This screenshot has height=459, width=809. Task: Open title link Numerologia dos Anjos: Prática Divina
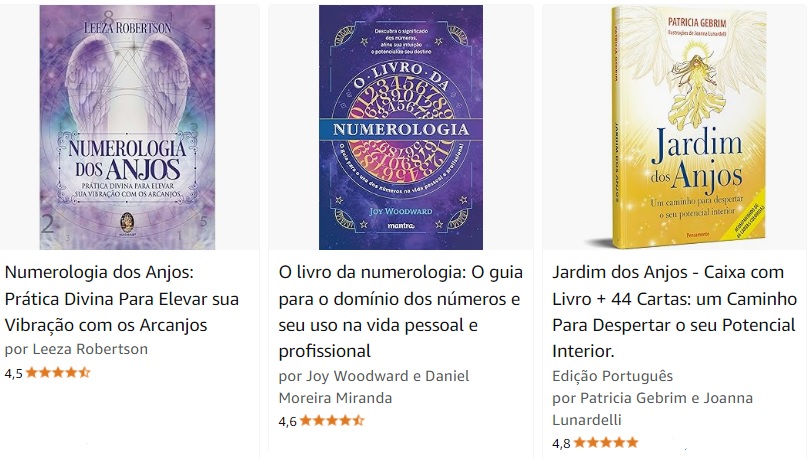pos(122,299)
